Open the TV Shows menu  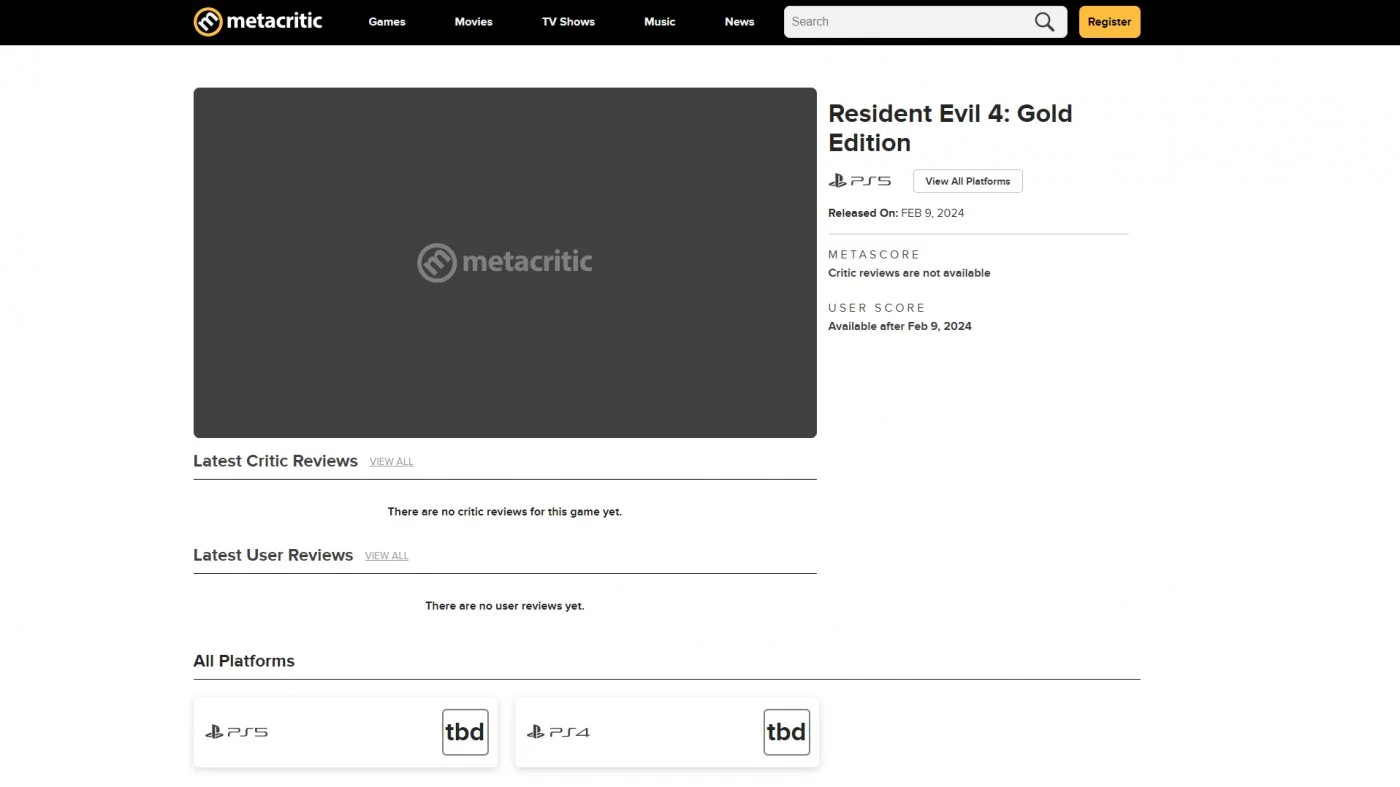click(x=568, y=22)
